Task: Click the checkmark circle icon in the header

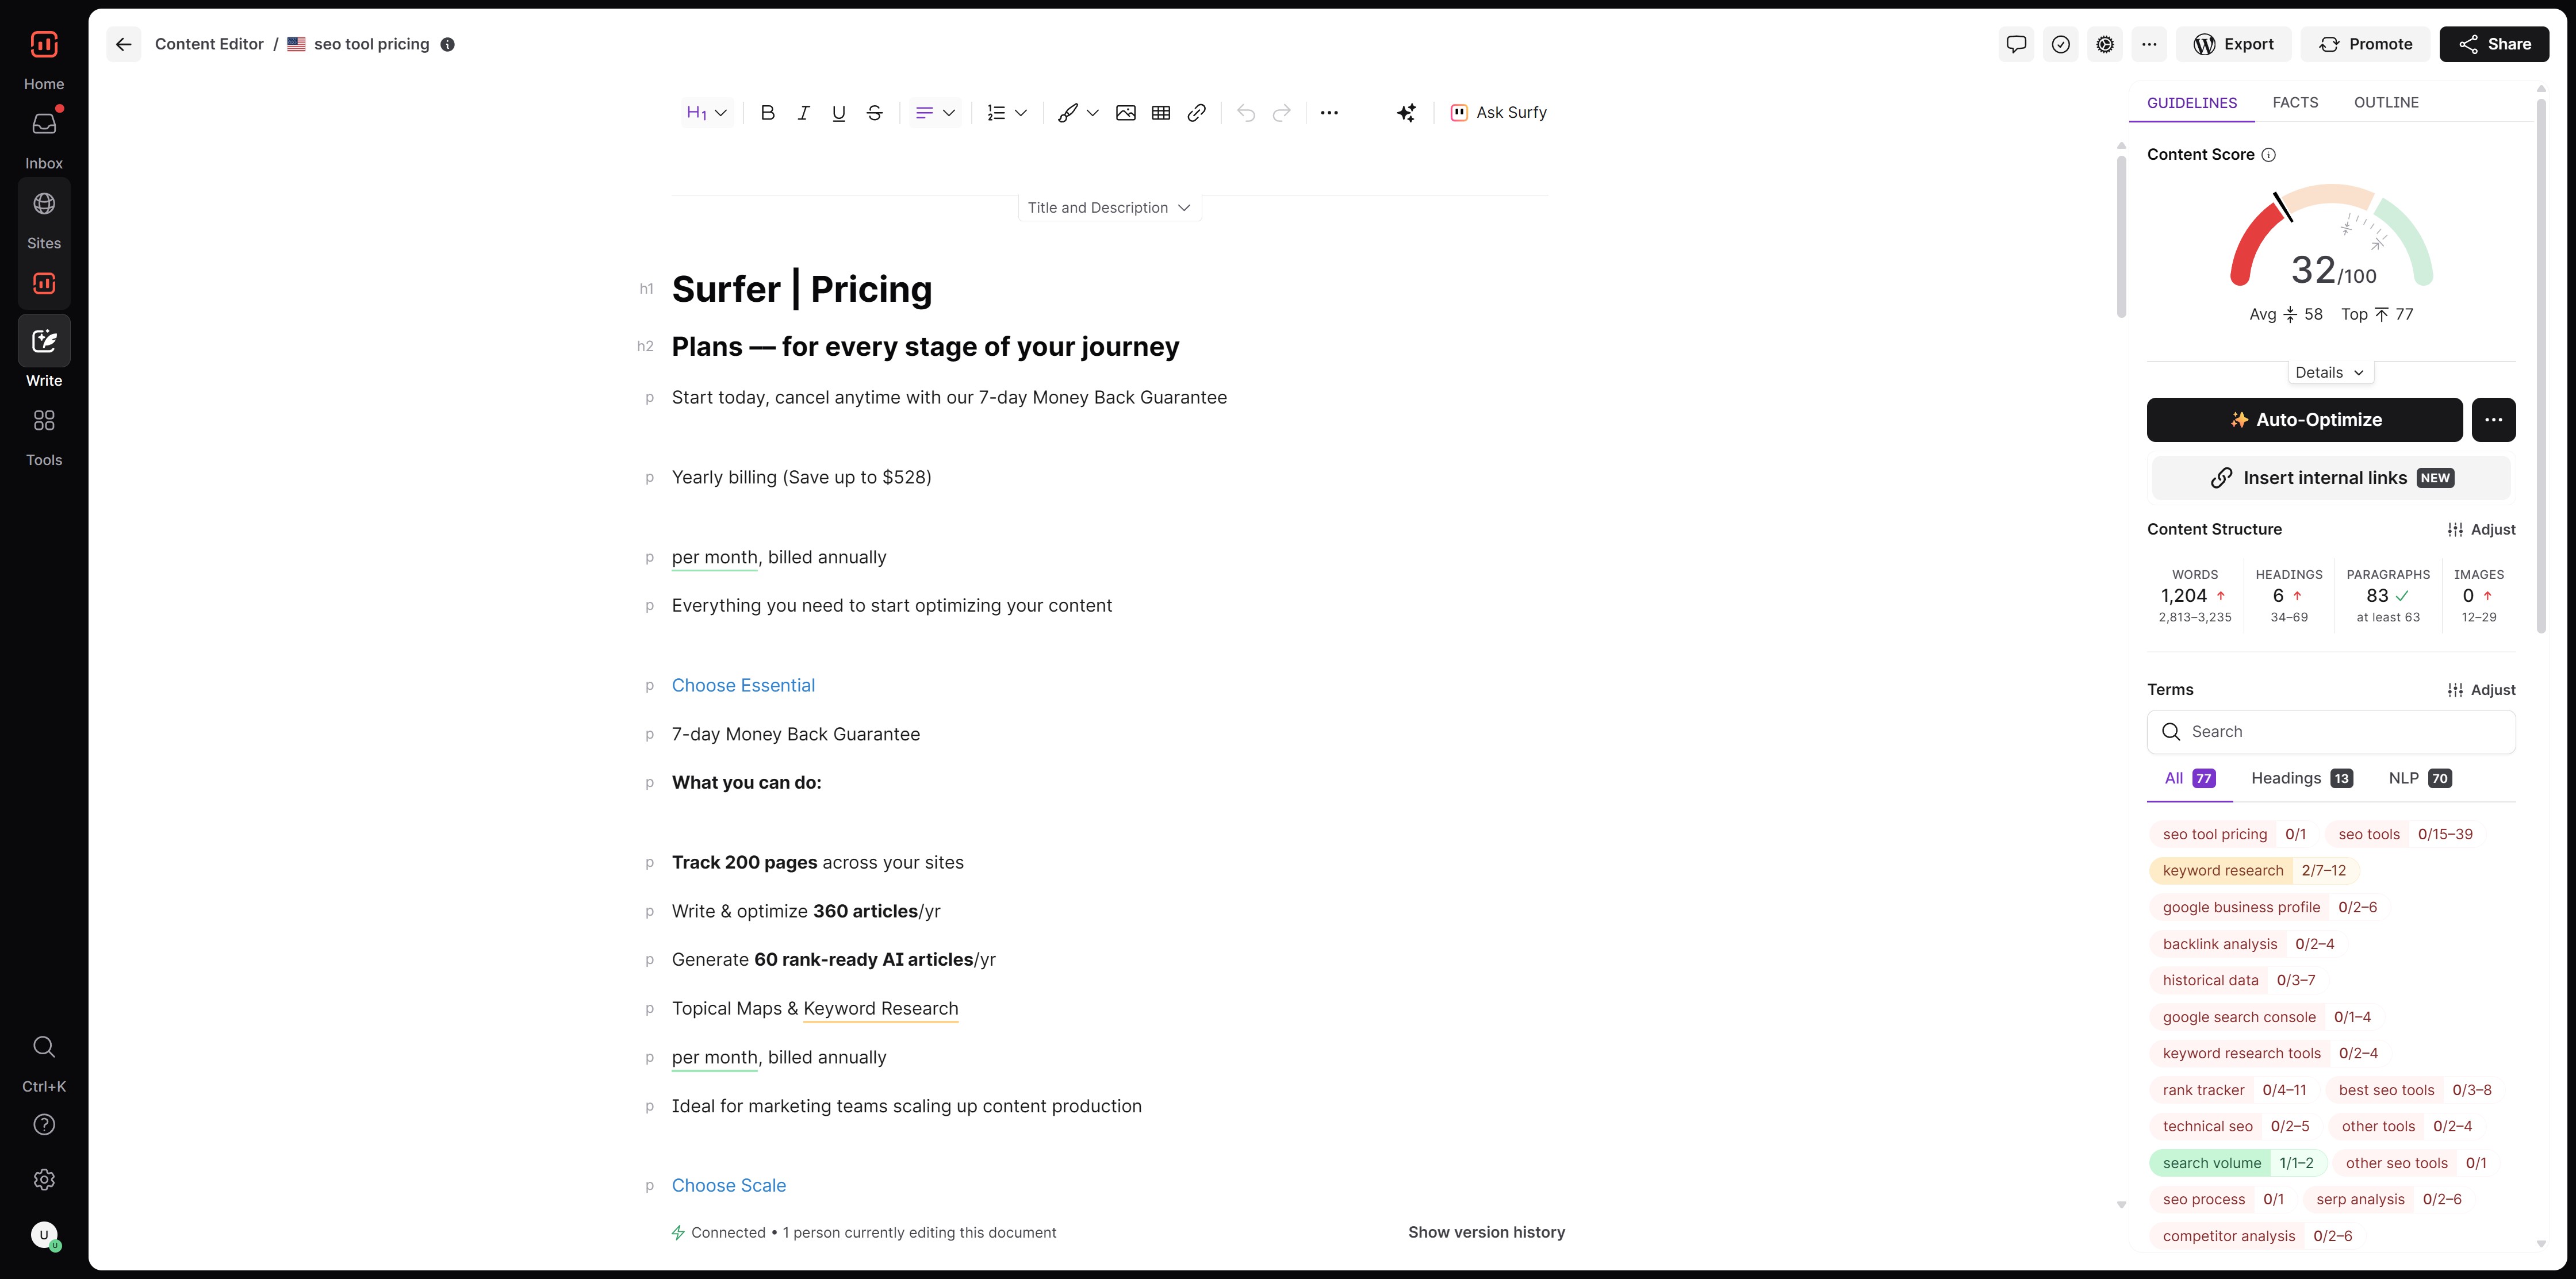Action: click(2060, 44)
